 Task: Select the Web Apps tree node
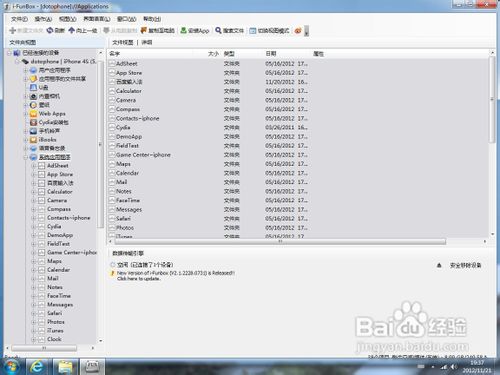(x=52, y=114)
